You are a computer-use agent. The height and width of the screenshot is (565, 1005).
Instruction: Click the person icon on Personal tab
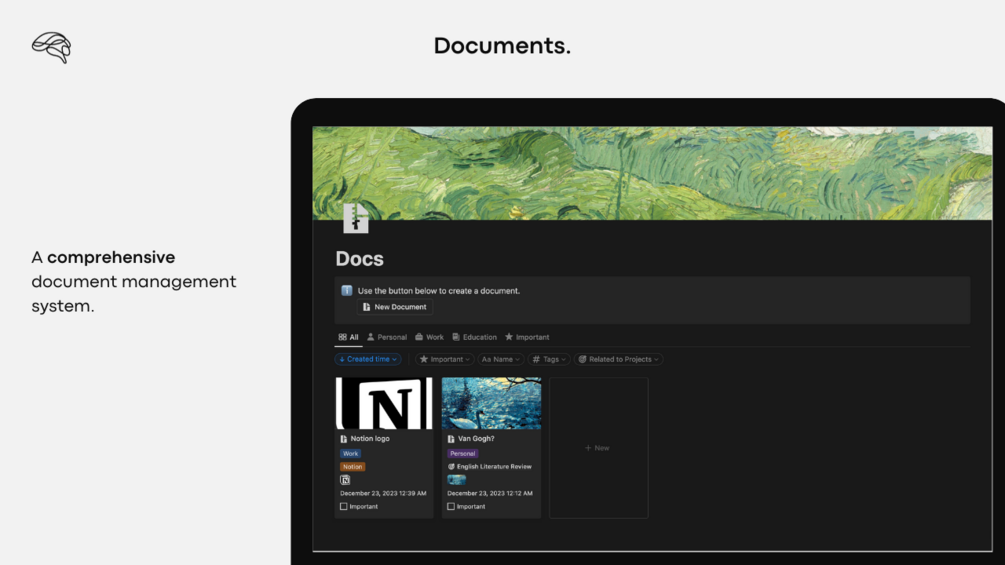pyautogui.click(x=370, y=337)
